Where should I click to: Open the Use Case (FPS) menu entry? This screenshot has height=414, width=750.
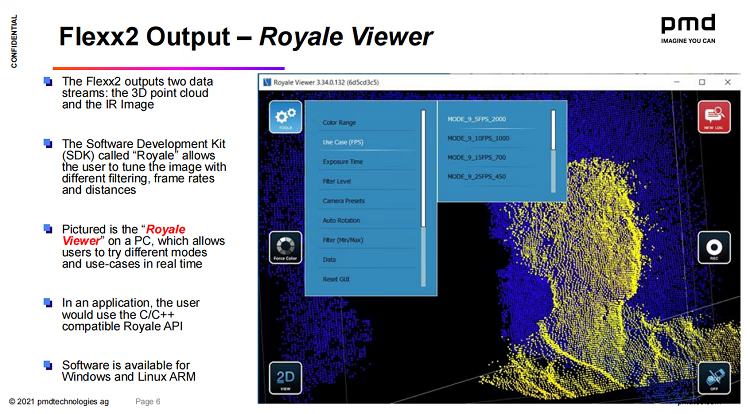343,141
